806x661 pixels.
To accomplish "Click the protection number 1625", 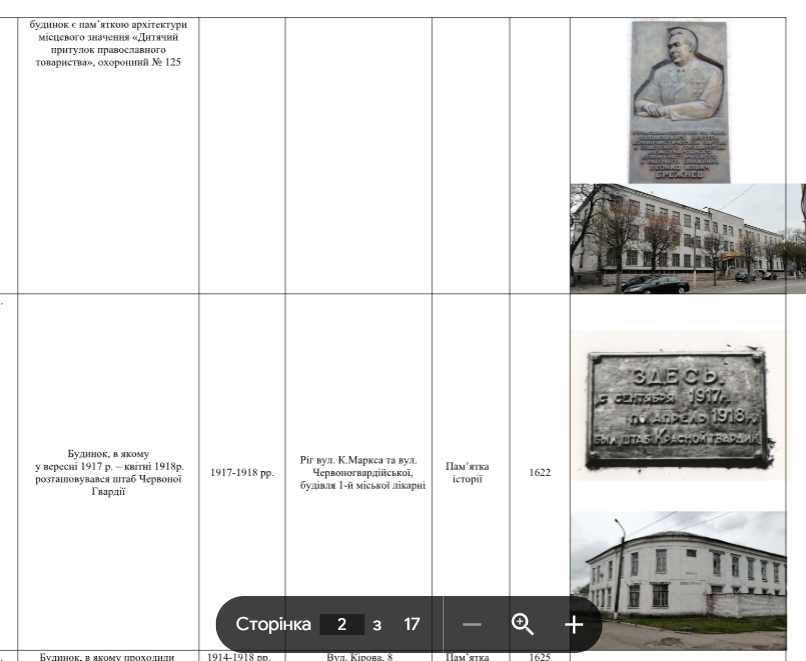I will click(x=539, y=656).
